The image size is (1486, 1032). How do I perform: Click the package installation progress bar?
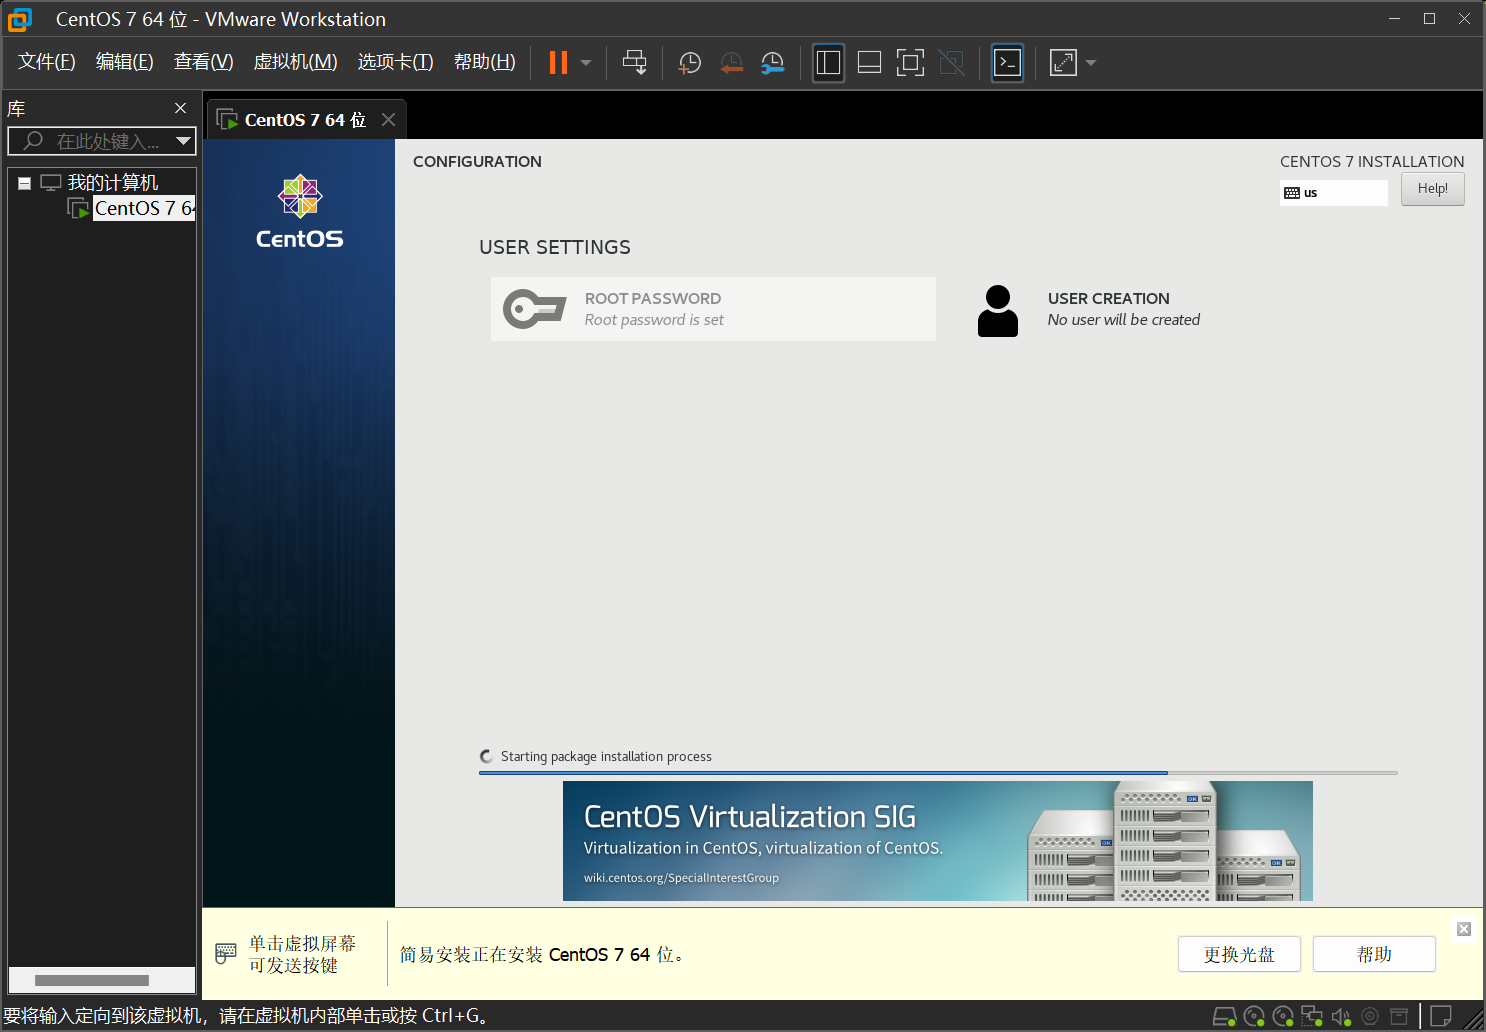pos(938,773)
